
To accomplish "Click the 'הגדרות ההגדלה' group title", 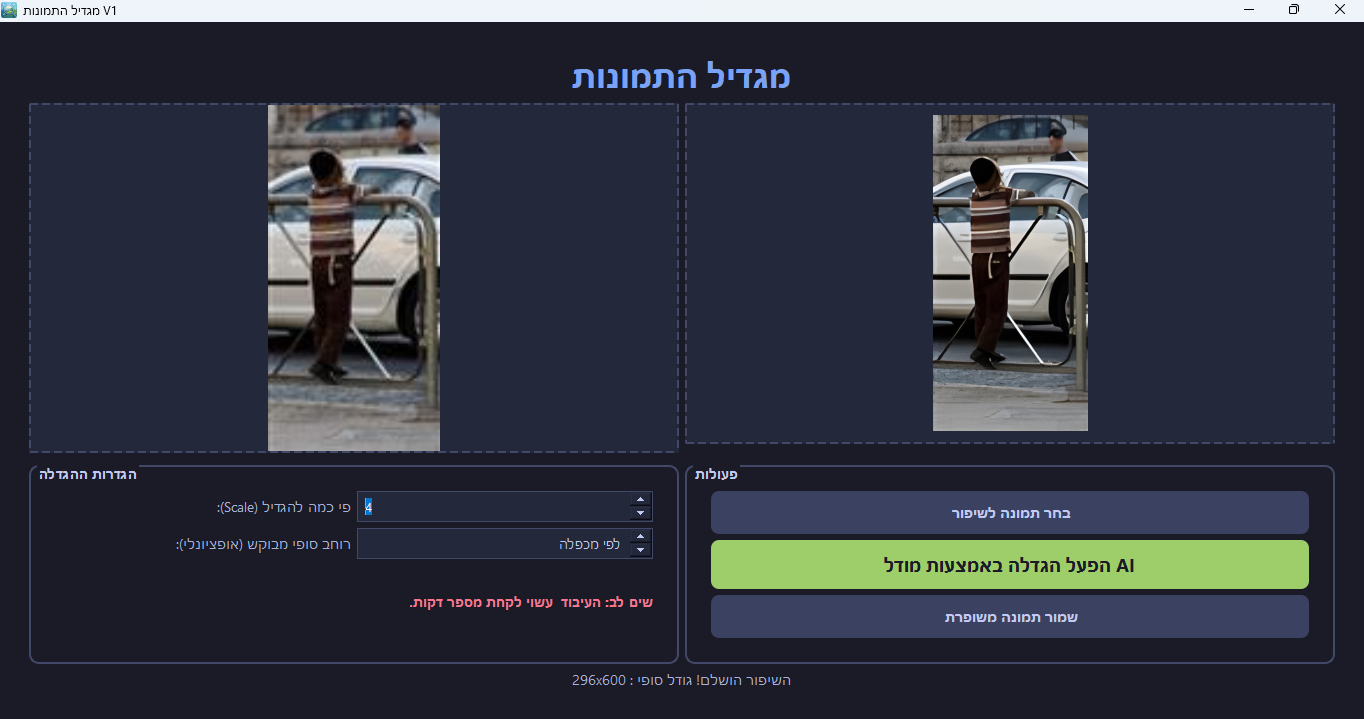I will [x=88, y=474].
